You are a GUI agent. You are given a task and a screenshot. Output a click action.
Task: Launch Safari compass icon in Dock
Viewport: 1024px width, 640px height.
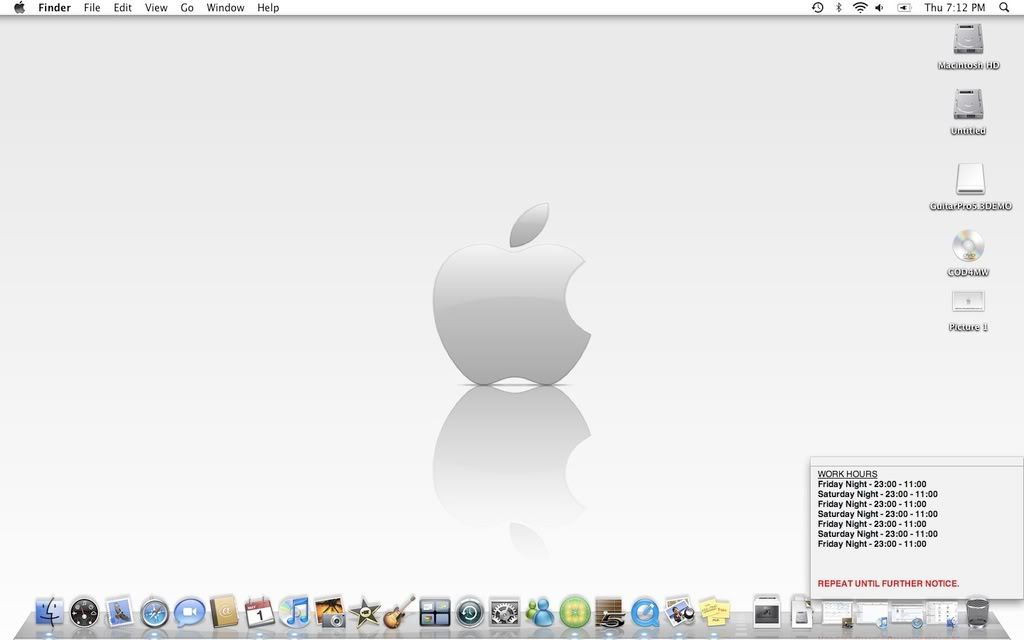click(x=155, y=614)
